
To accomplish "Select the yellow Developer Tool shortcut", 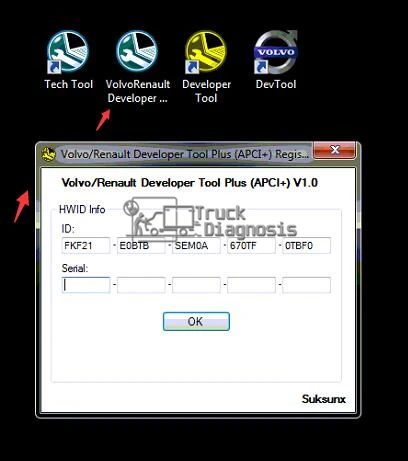I will pyautogui.click(x=206, y=67).
